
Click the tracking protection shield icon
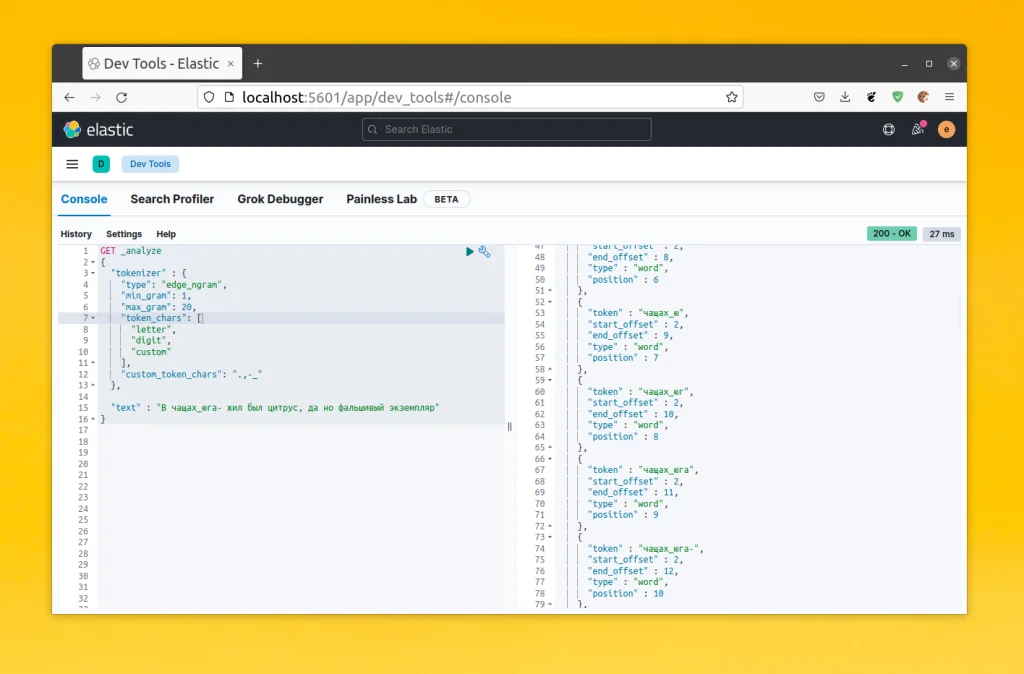[207, 97]
